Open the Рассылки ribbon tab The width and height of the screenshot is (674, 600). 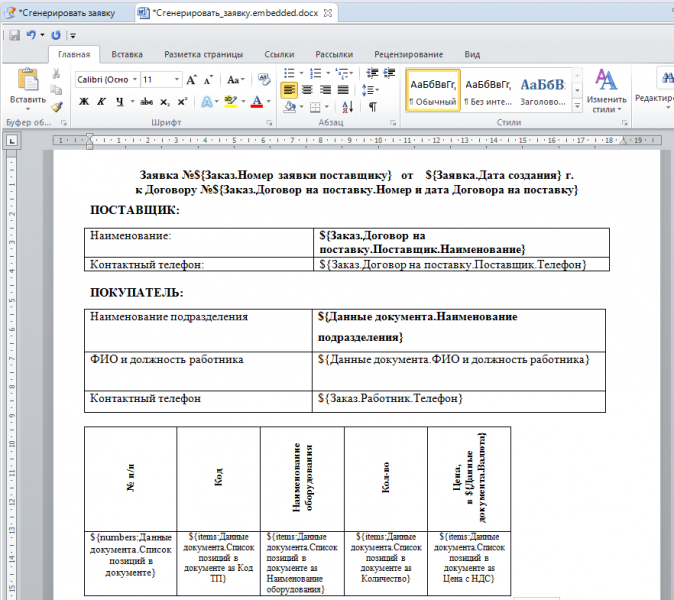point(334,55)
